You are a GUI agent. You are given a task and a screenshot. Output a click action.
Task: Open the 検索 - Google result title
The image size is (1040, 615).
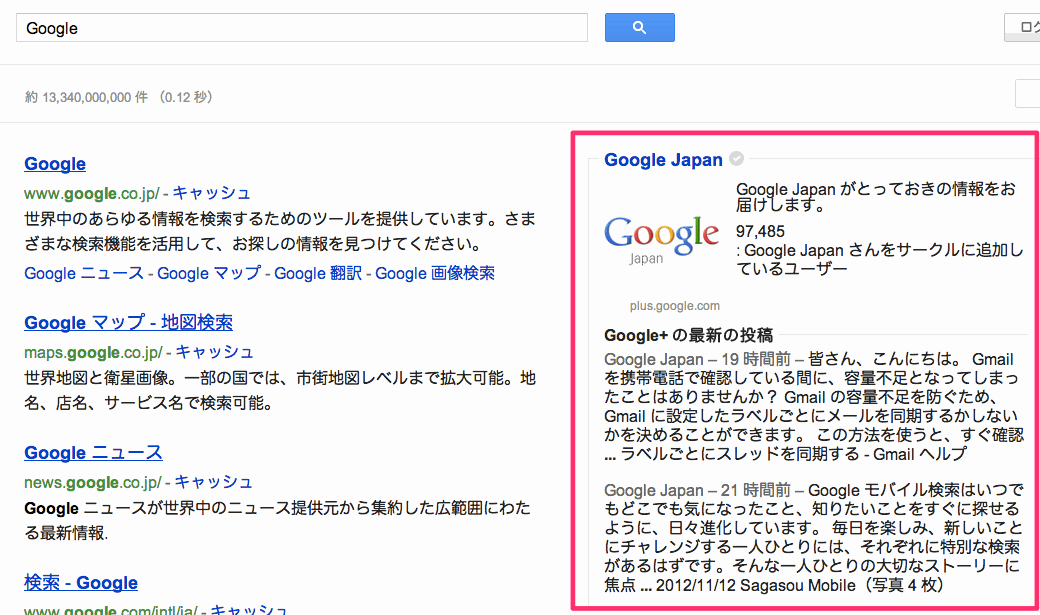81,582
